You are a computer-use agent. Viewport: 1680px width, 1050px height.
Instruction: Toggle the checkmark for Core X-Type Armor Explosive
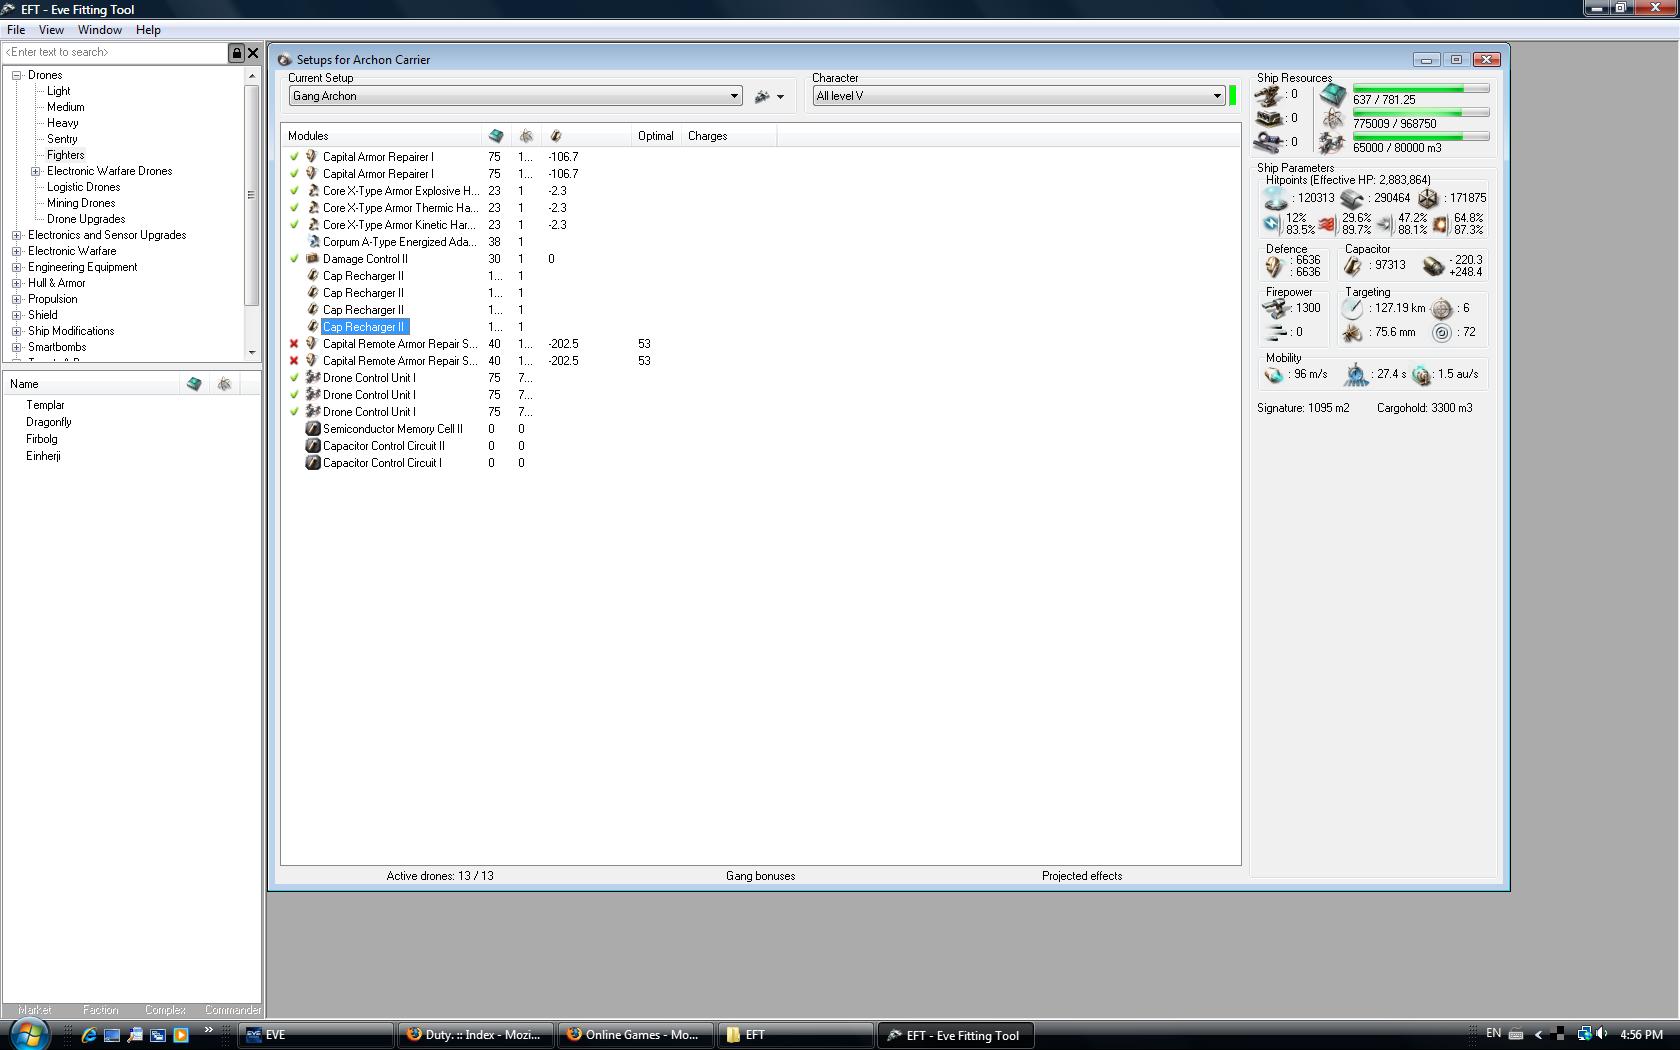point(294,191)
